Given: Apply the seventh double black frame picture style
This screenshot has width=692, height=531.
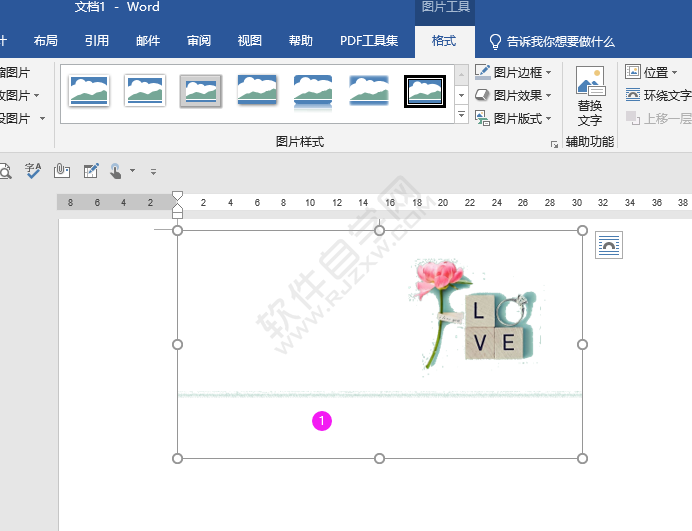Looking at the screenshot, I should [x=425, y=91].
